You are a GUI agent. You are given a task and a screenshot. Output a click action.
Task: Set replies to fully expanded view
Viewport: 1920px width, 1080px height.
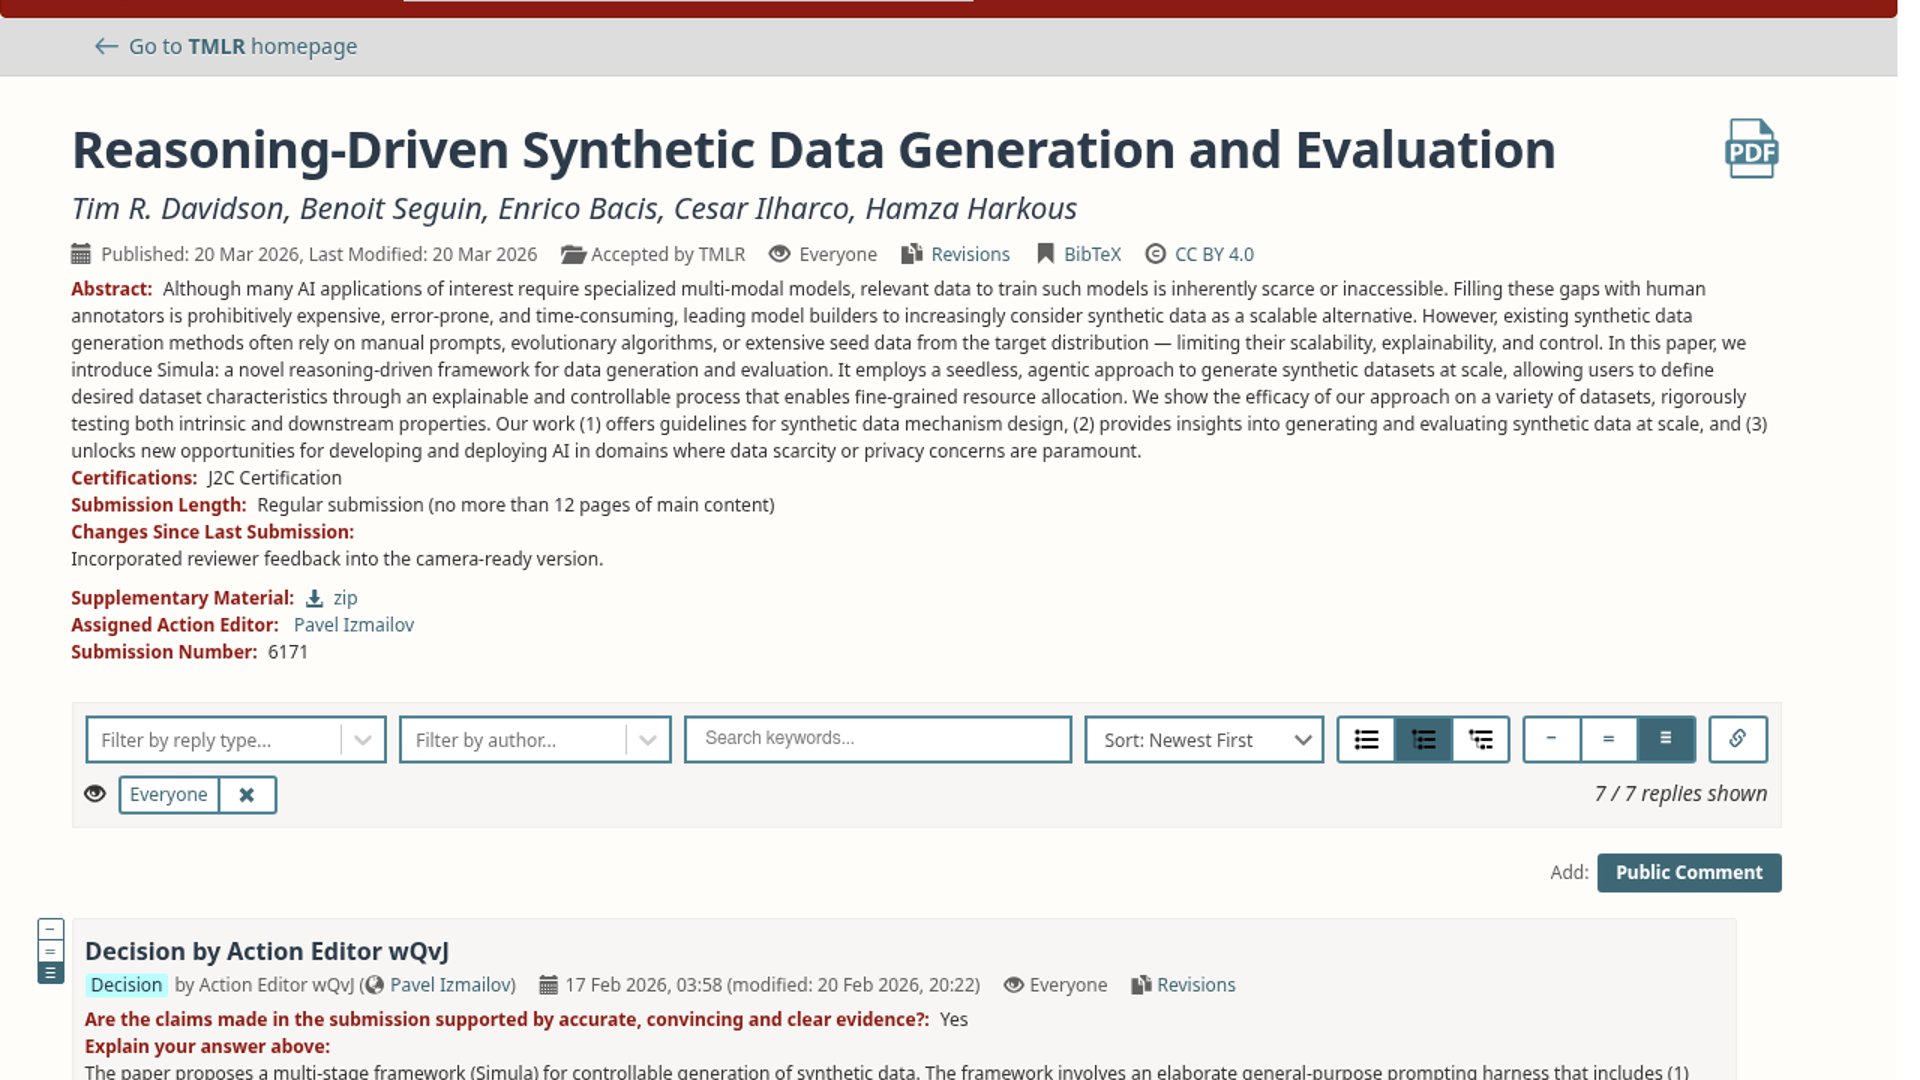point(1665,739)
